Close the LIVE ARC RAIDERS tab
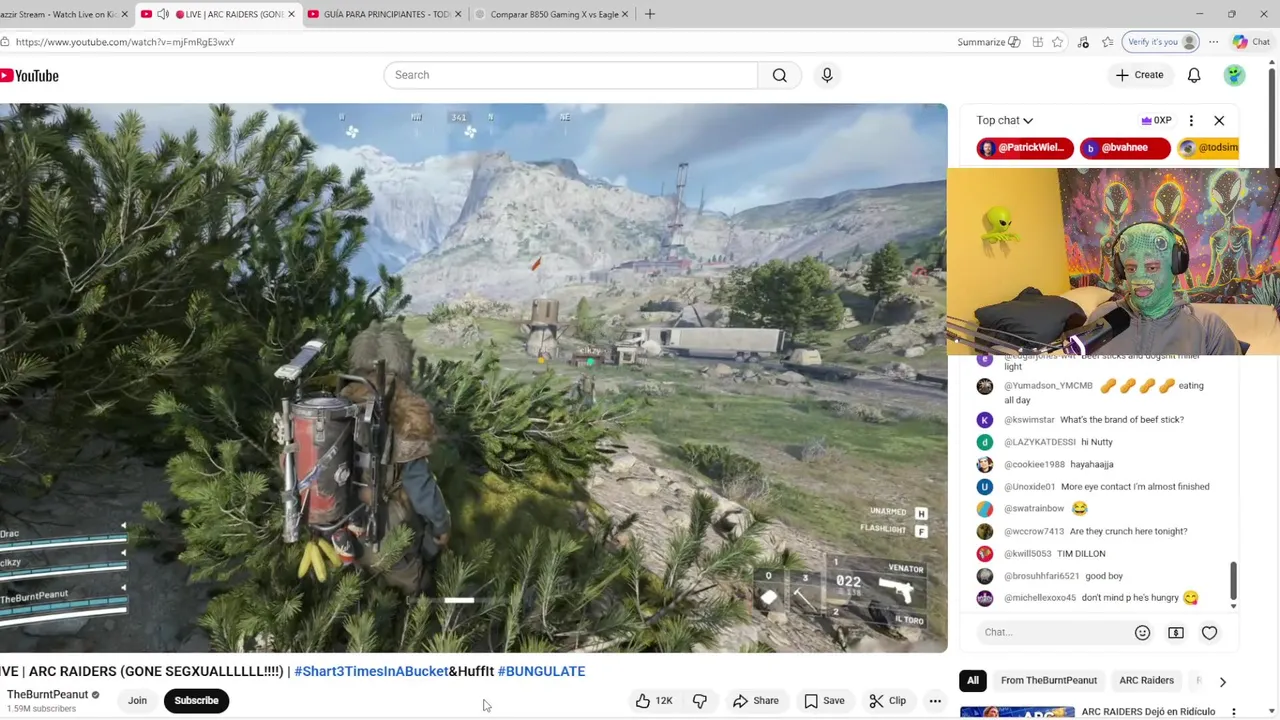Viewport: 1280px width, 720px height. pos(291,14)
